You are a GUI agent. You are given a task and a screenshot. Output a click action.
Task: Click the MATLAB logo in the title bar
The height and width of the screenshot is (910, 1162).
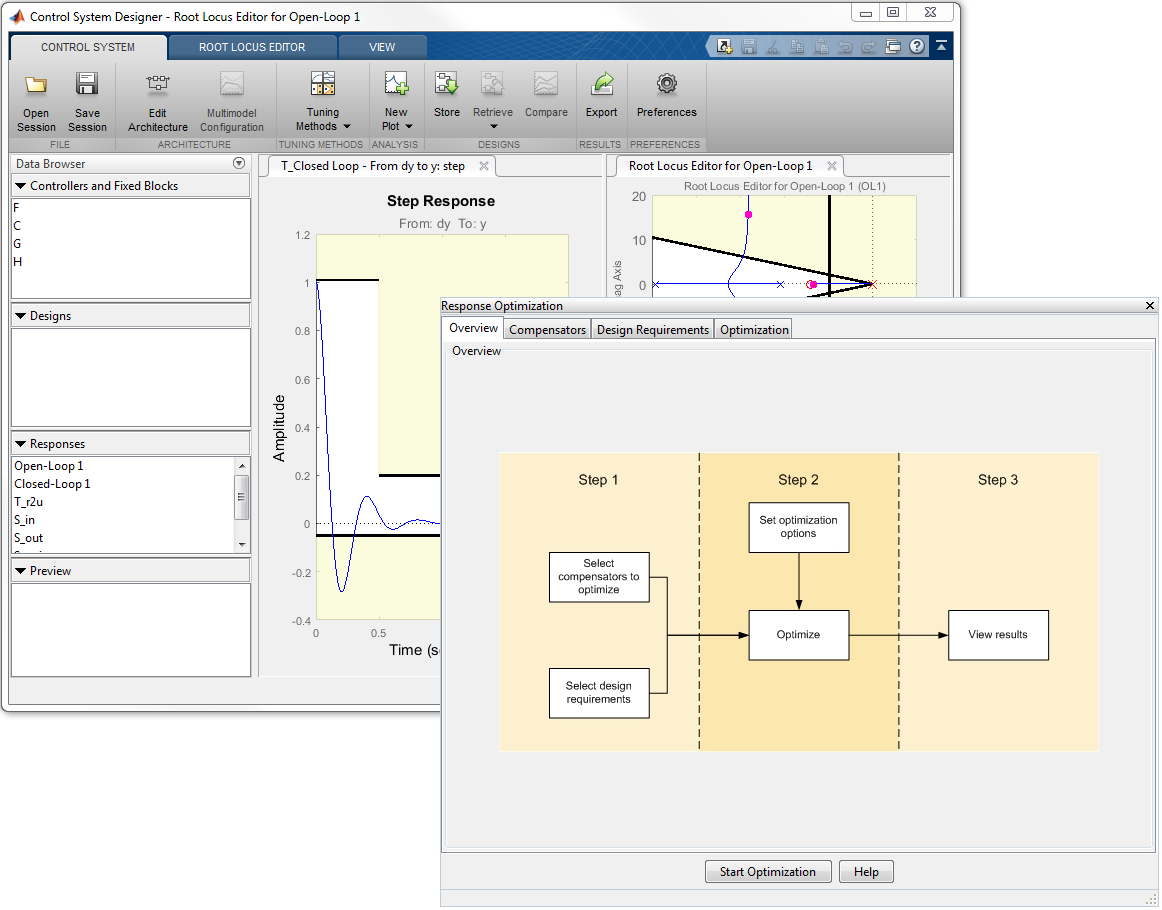(x=16, y=16)
